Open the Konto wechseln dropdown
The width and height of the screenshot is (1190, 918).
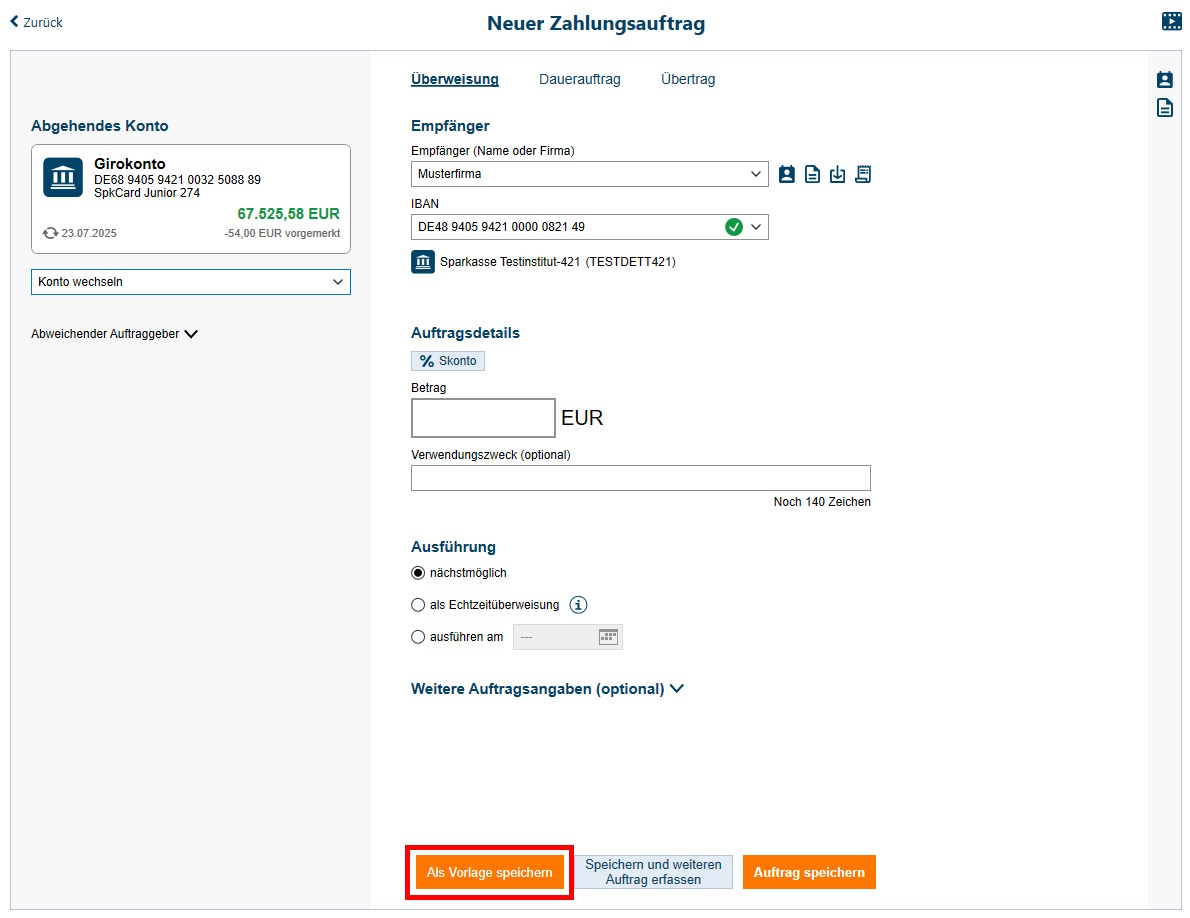[191, 282]
